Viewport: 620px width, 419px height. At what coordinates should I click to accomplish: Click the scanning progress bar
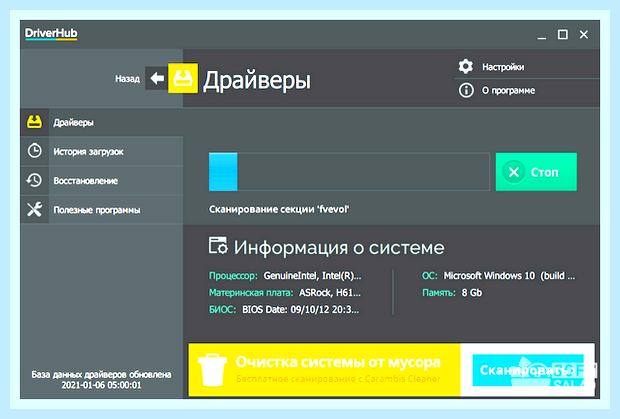349,172
